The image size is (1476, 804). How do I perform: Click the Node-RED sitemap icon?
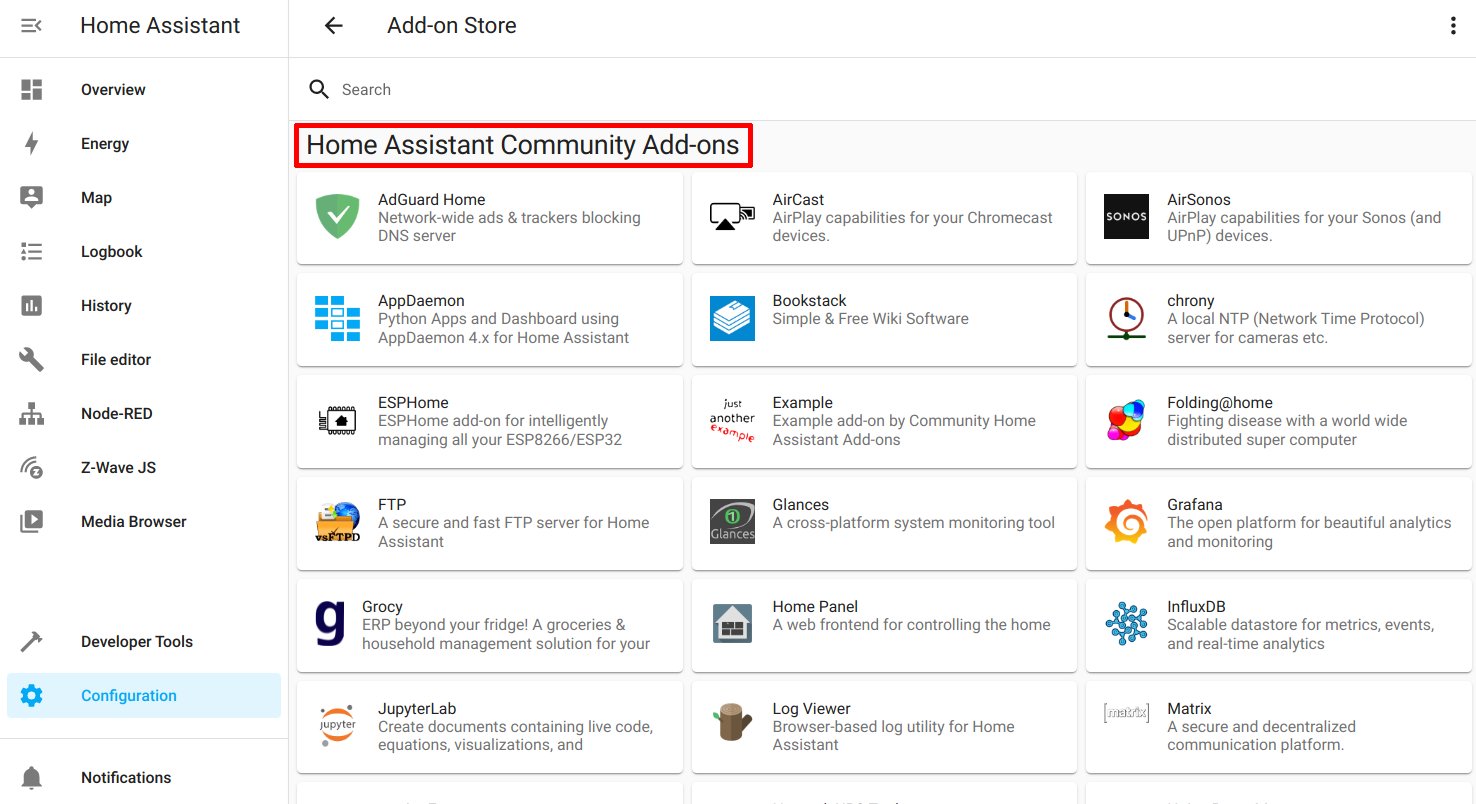tap(32, 414)
